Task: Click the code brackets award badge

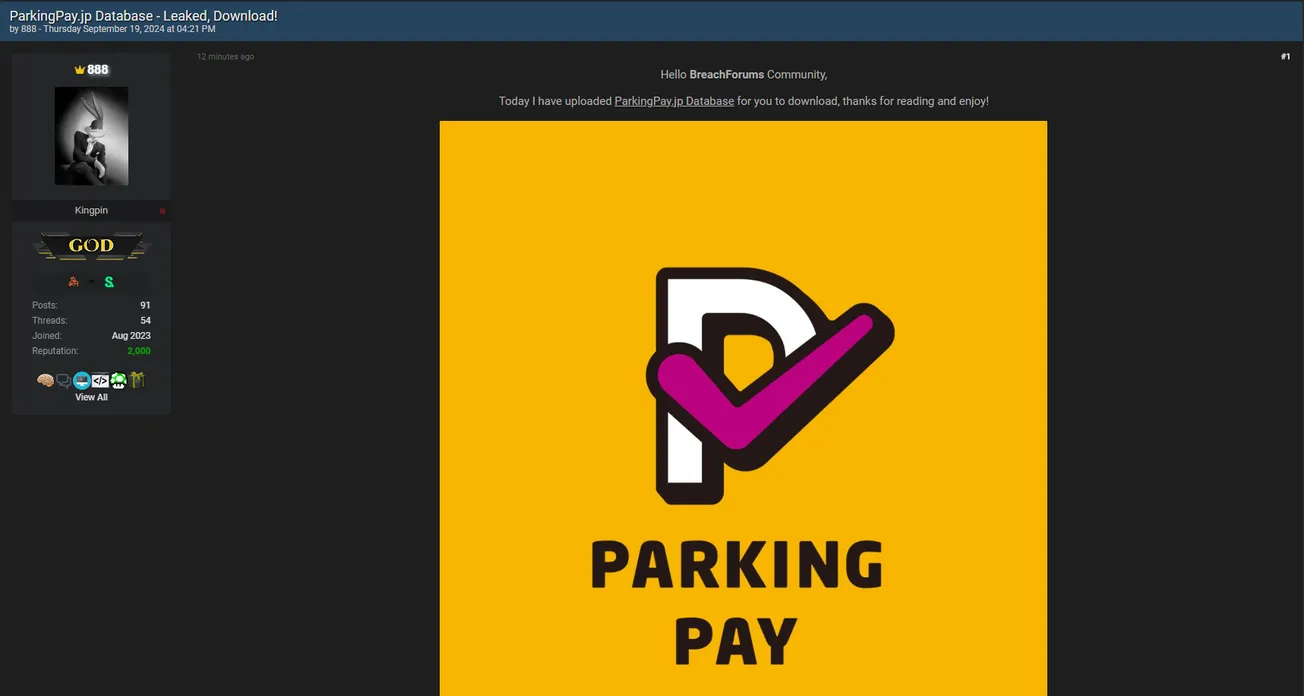Action: [100, 381]
